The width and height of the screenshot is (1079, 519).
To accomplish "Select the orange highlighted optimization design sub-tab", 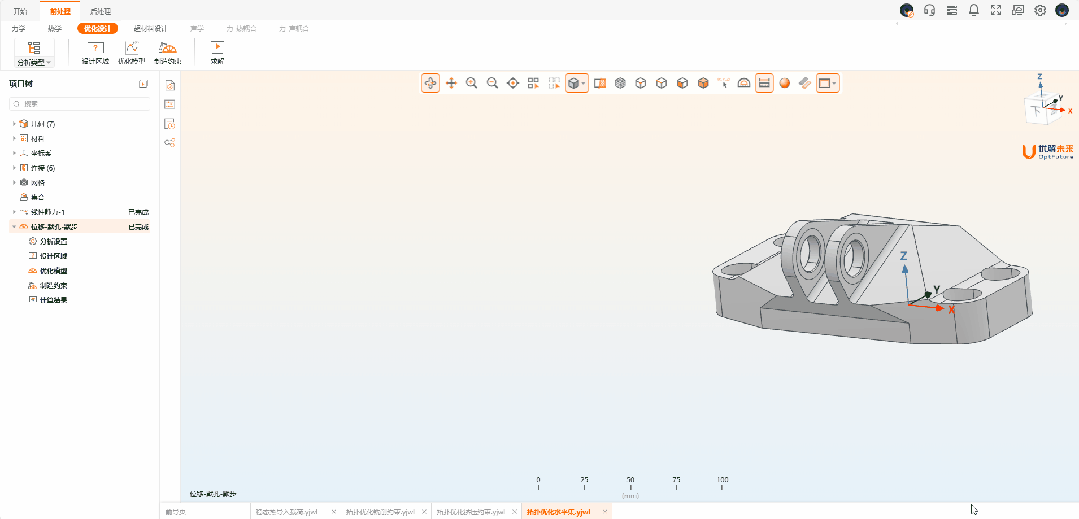I will pos(97,28).
